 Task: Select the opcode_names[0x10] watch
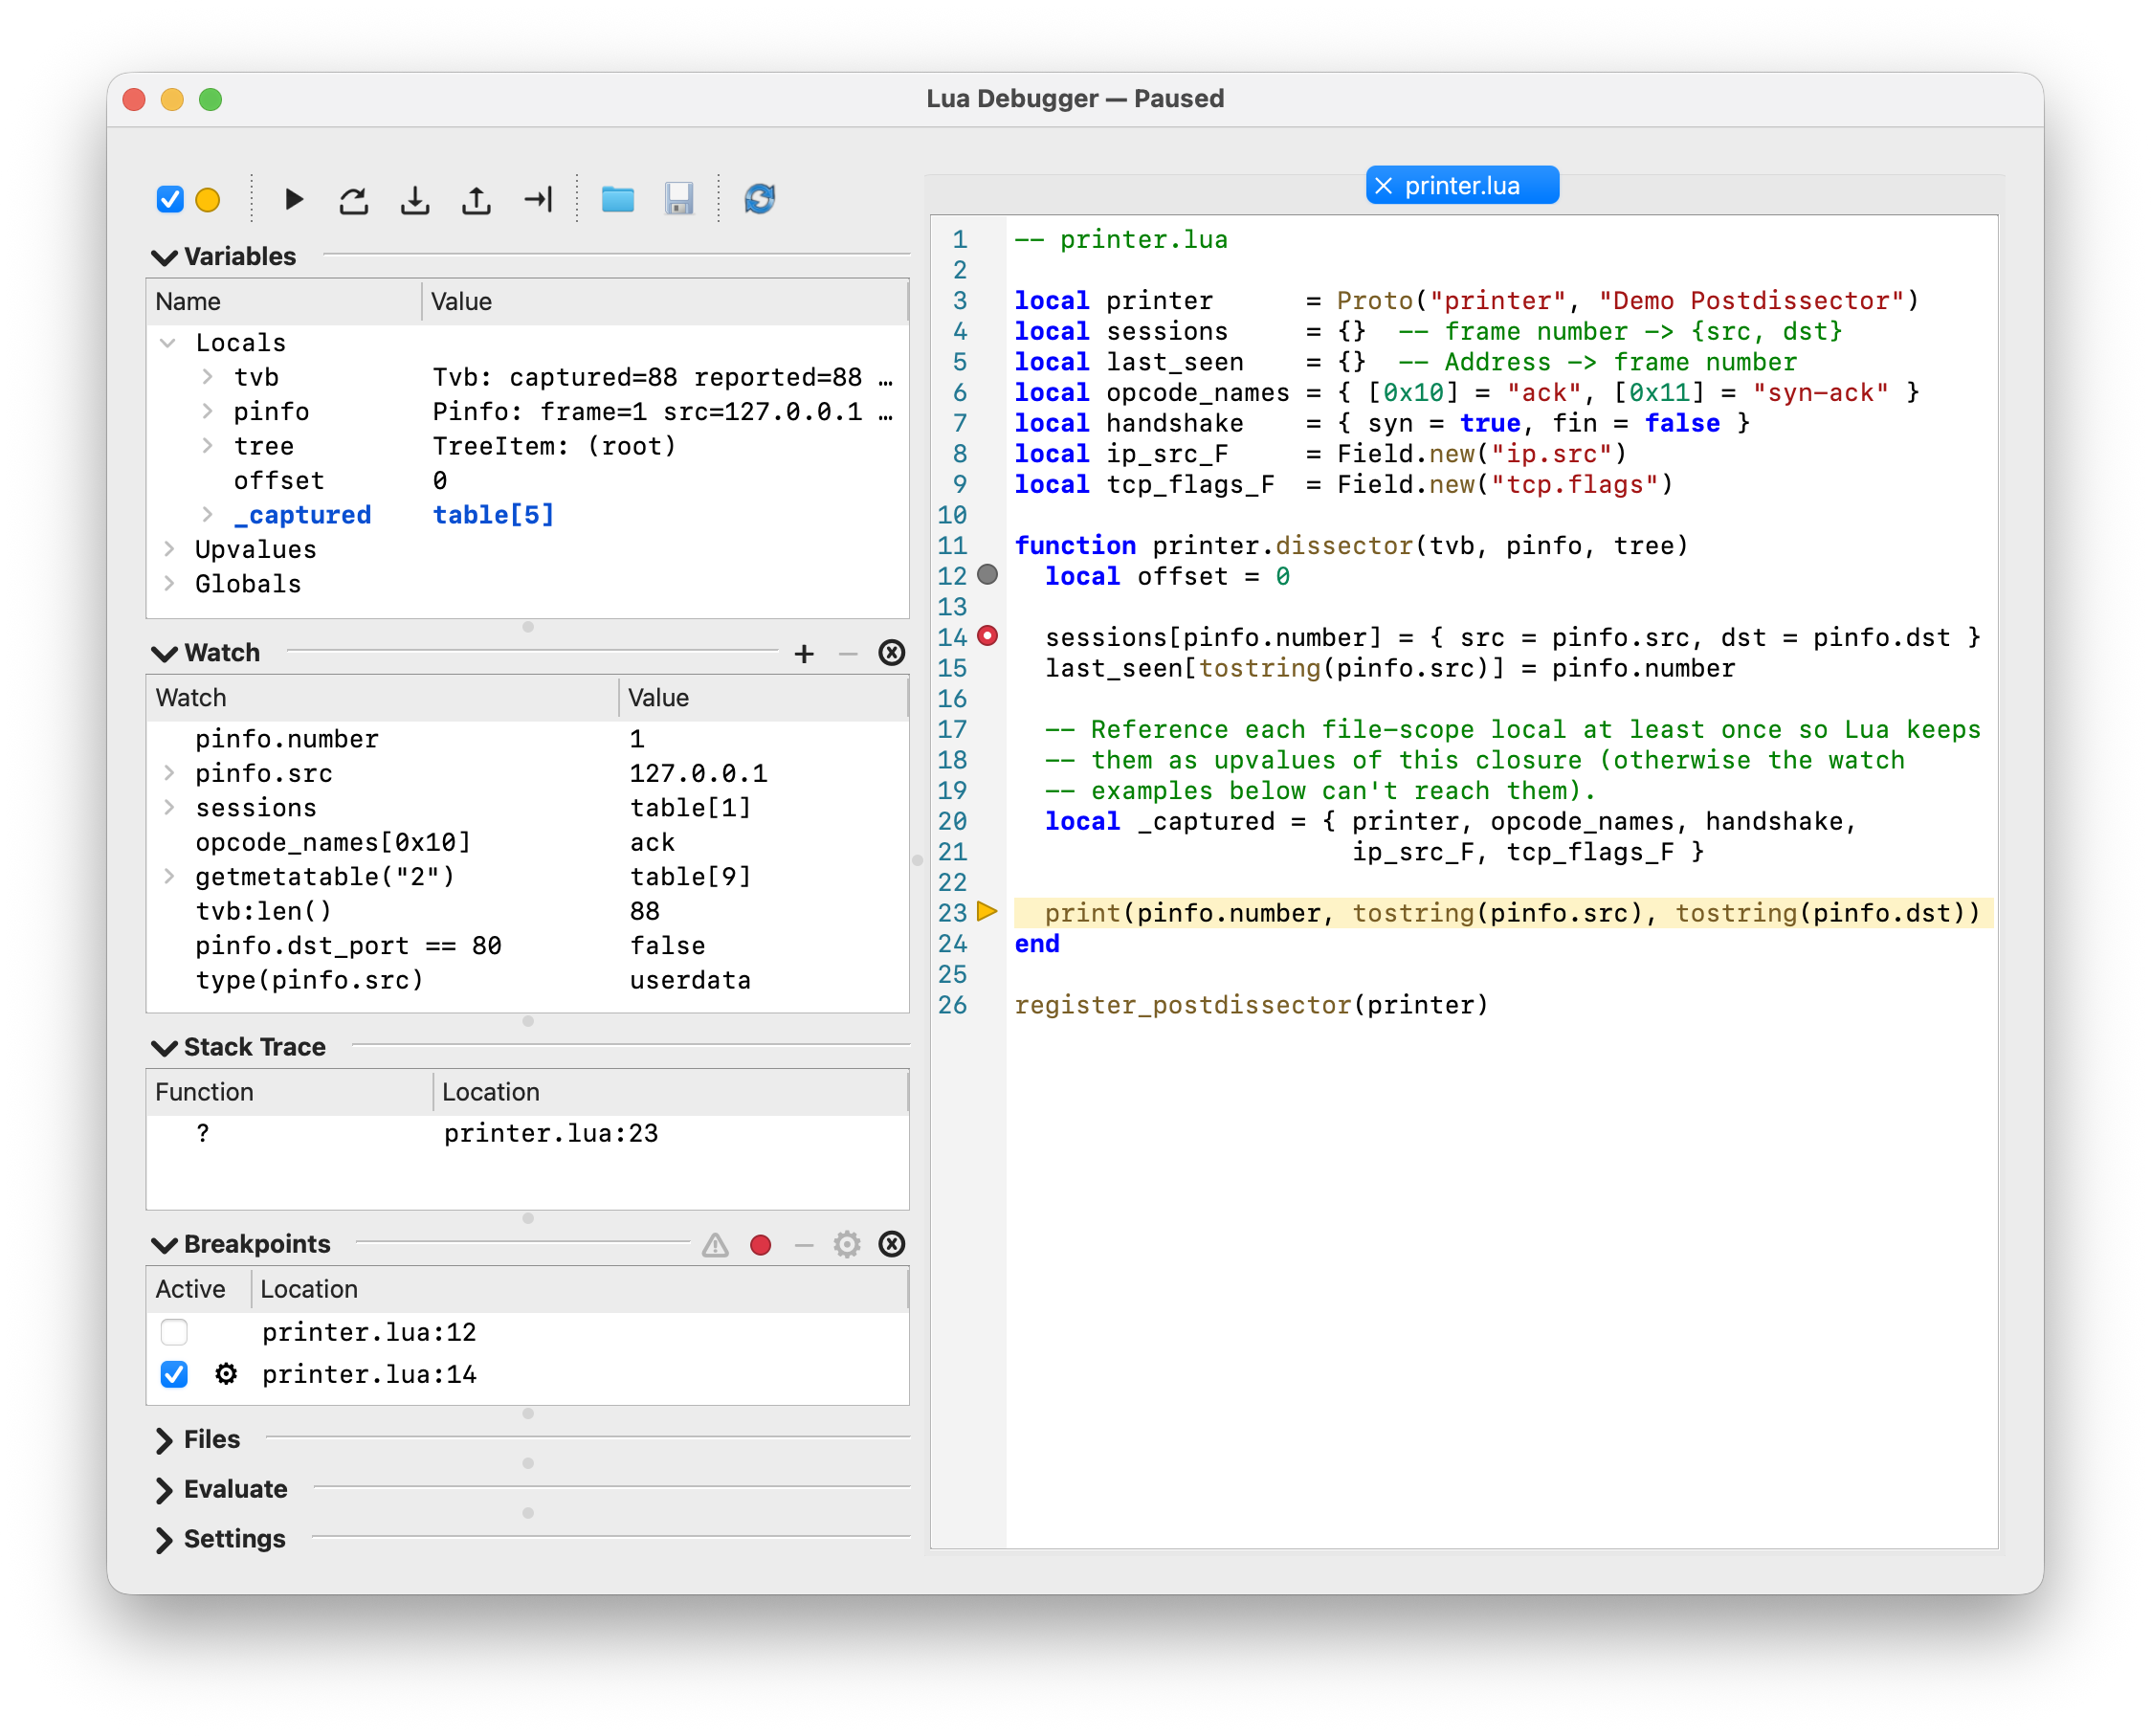click(x=527, y=842)
